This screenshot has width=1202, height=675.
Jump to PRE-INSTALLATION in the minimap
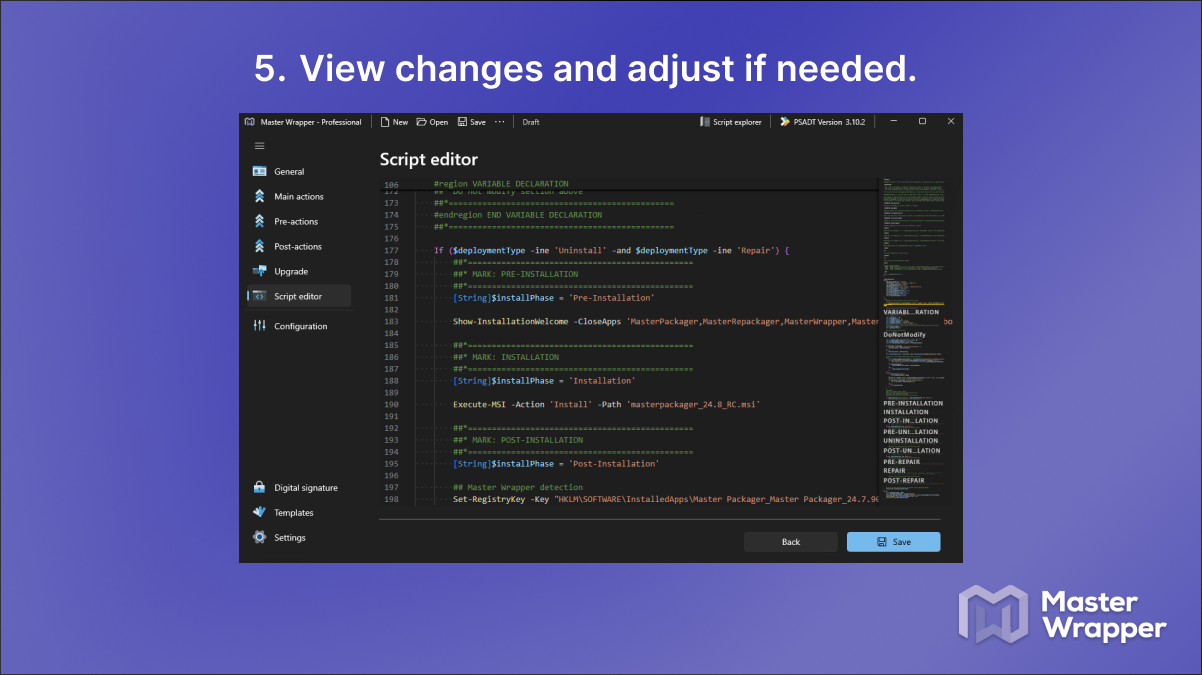point(913,403)
